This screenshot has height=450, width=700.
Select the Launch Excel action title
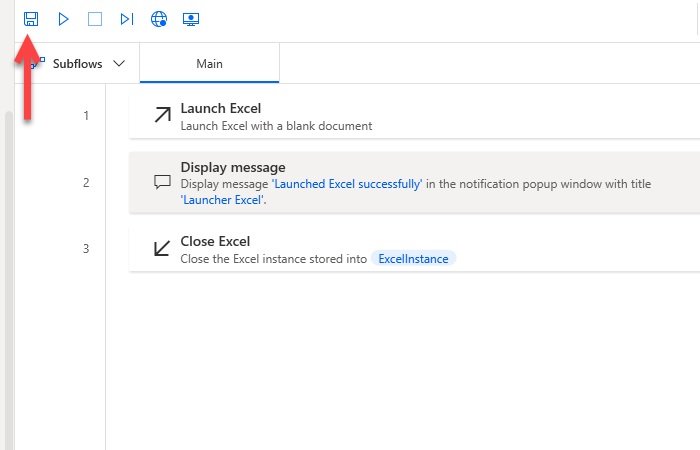219,108
